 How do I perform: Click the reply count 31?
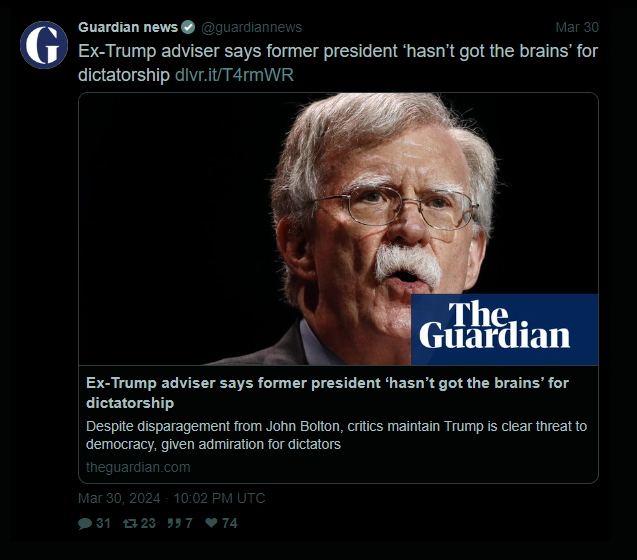[104, 523]
